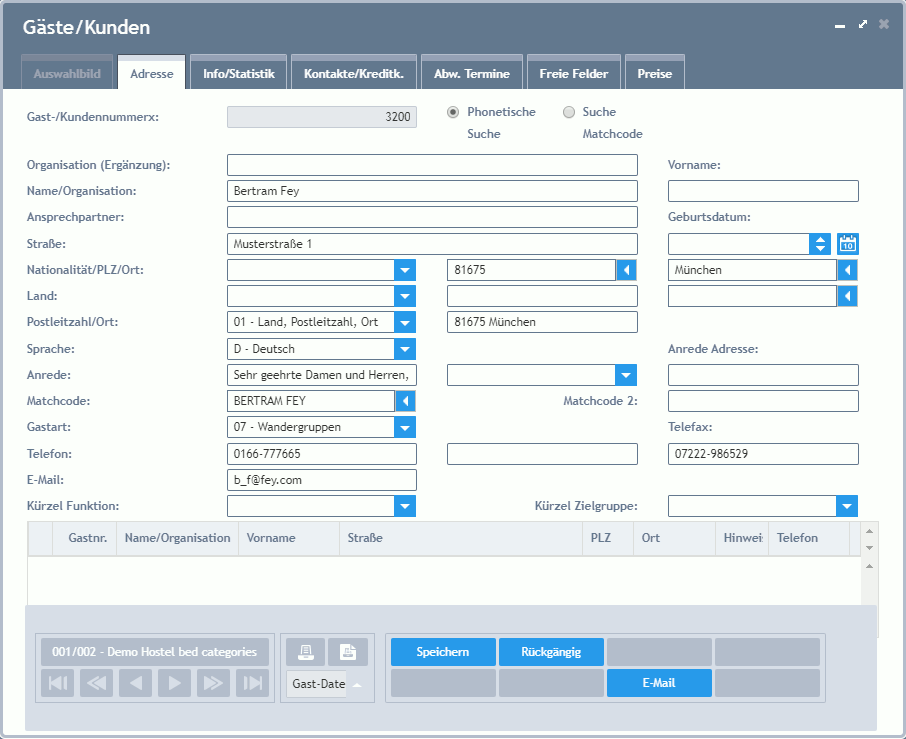Viewport: 906px width, 739px height.
Task: Open the Nationalität dropdown
Action: pyautogui.click(x=405, y=270)
